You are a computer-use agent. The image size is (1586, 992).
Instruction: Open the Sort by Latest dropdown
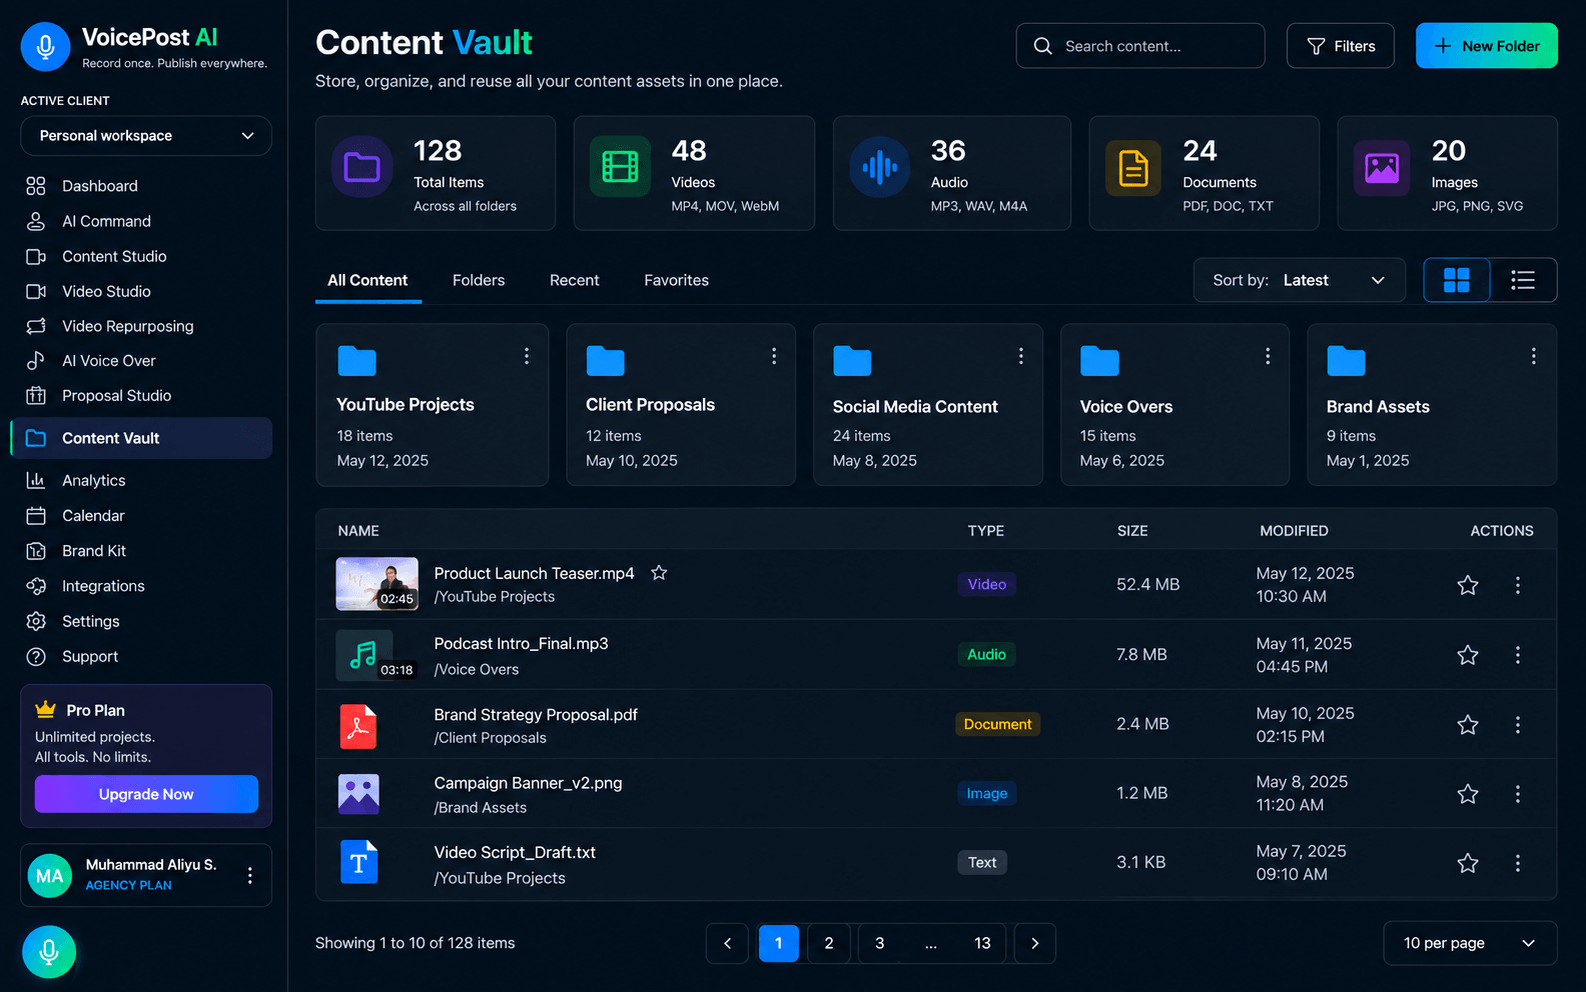coord(1299,280)
